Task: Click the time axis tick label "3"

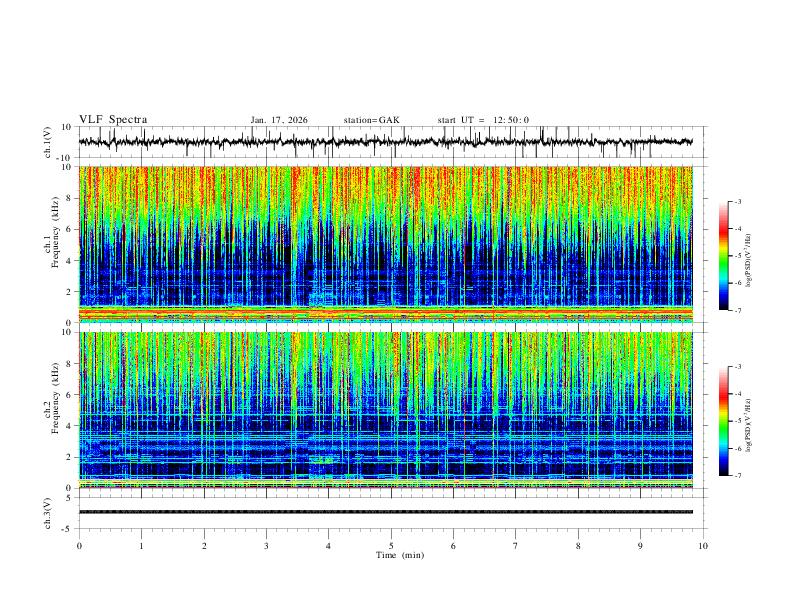Action: (266, 546)
